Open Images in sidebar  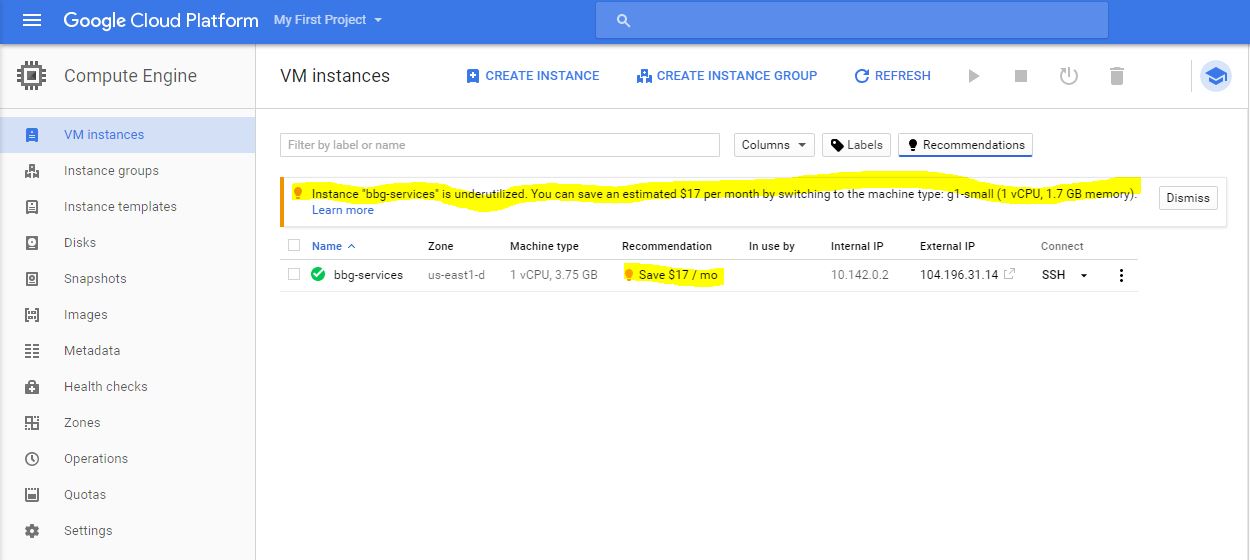tap(127, 315)
